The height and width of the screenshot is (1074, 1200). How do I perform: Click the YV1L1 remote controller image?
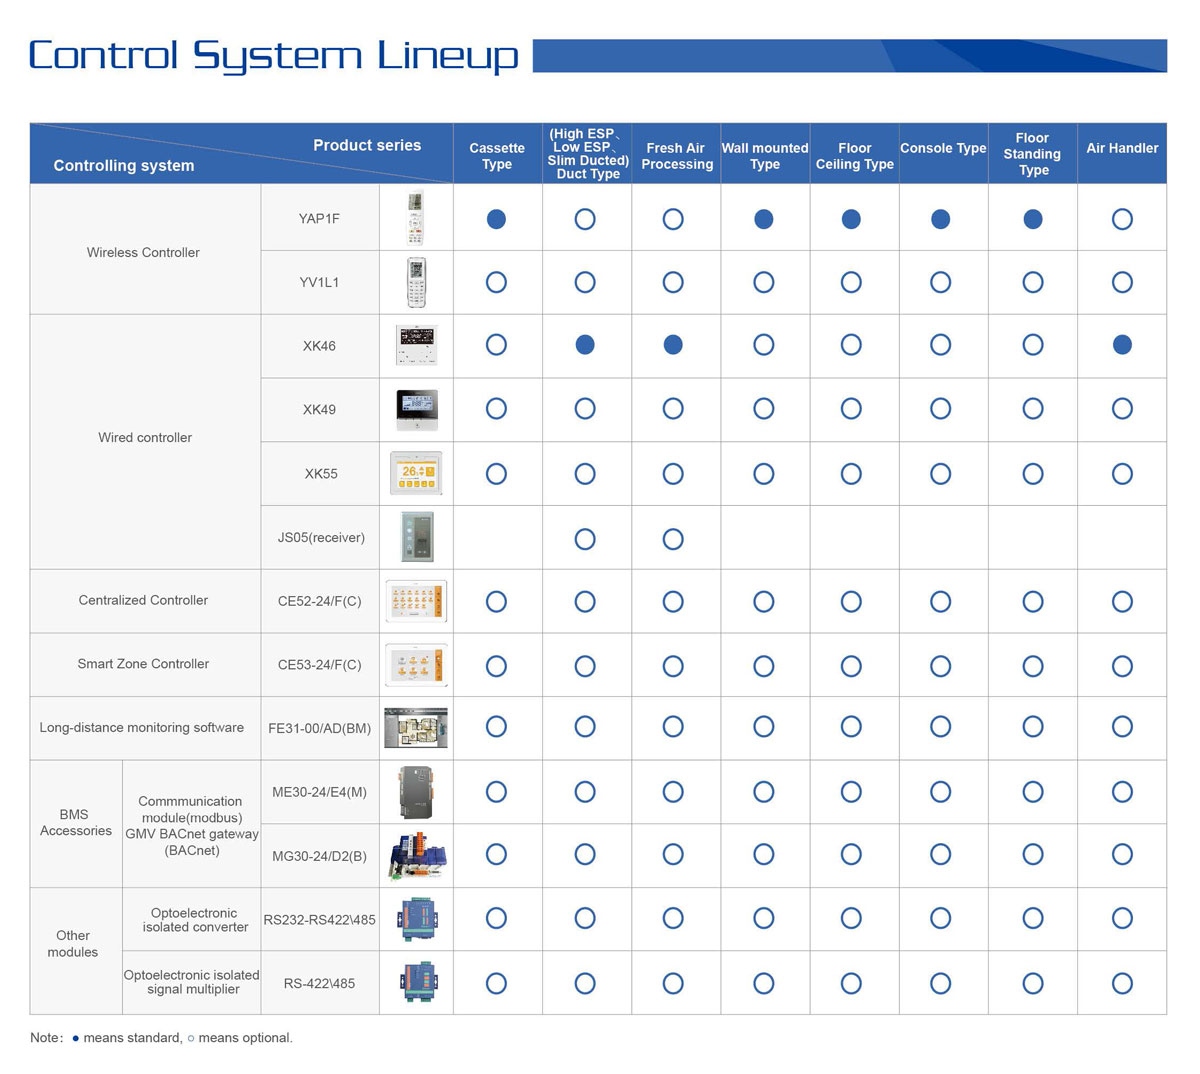(416, 282)
